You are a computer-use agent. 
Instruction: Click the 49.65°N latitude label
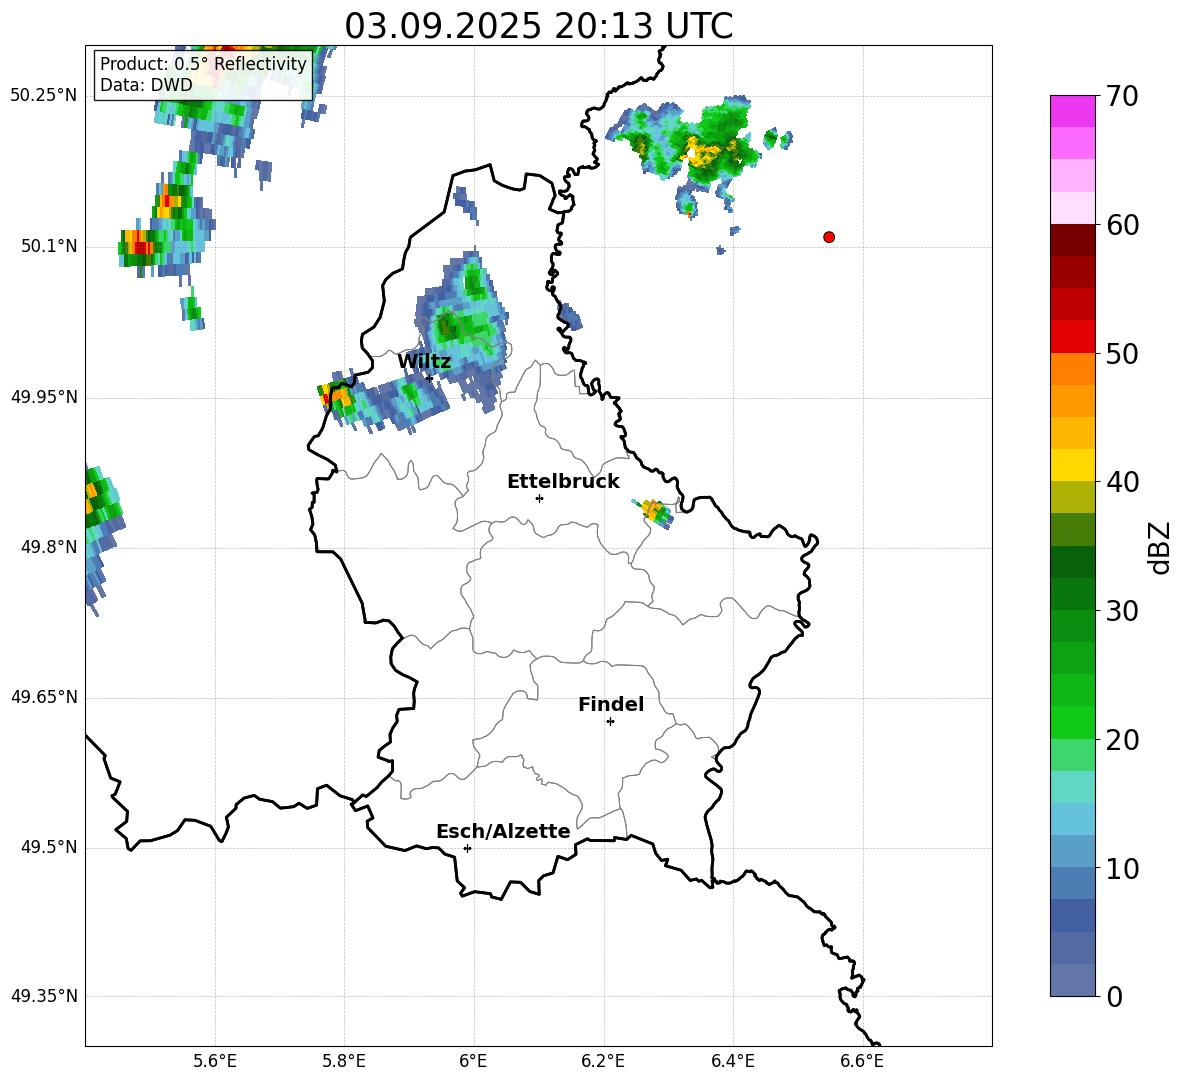(44, 697)
